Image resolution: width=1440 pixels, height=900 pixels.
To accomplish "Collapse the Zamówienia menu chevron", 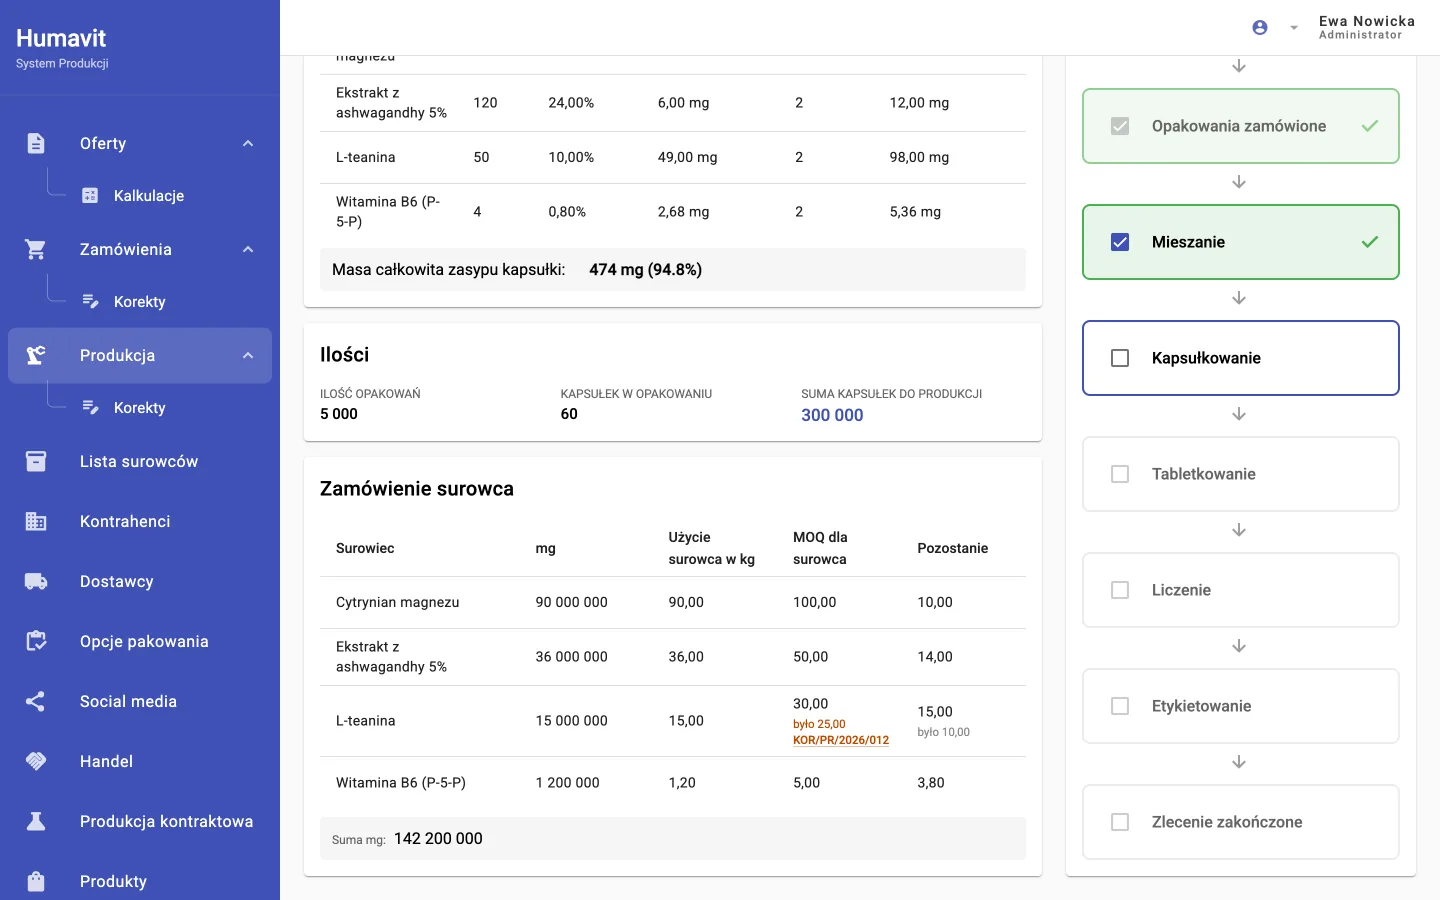I will click(x=248, y=249).
